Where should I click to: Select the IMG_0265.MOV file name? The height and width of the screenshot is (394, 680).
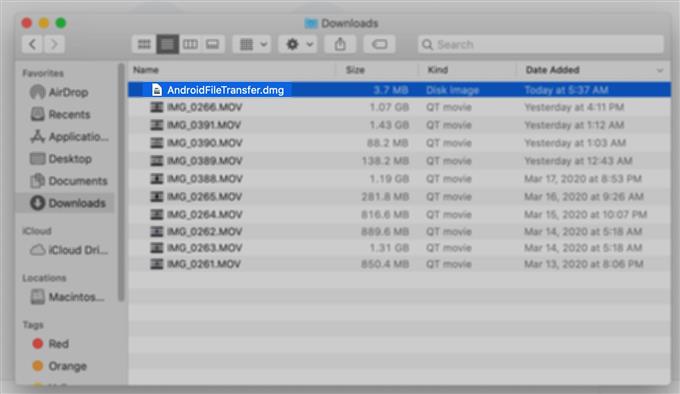(204, 197)
